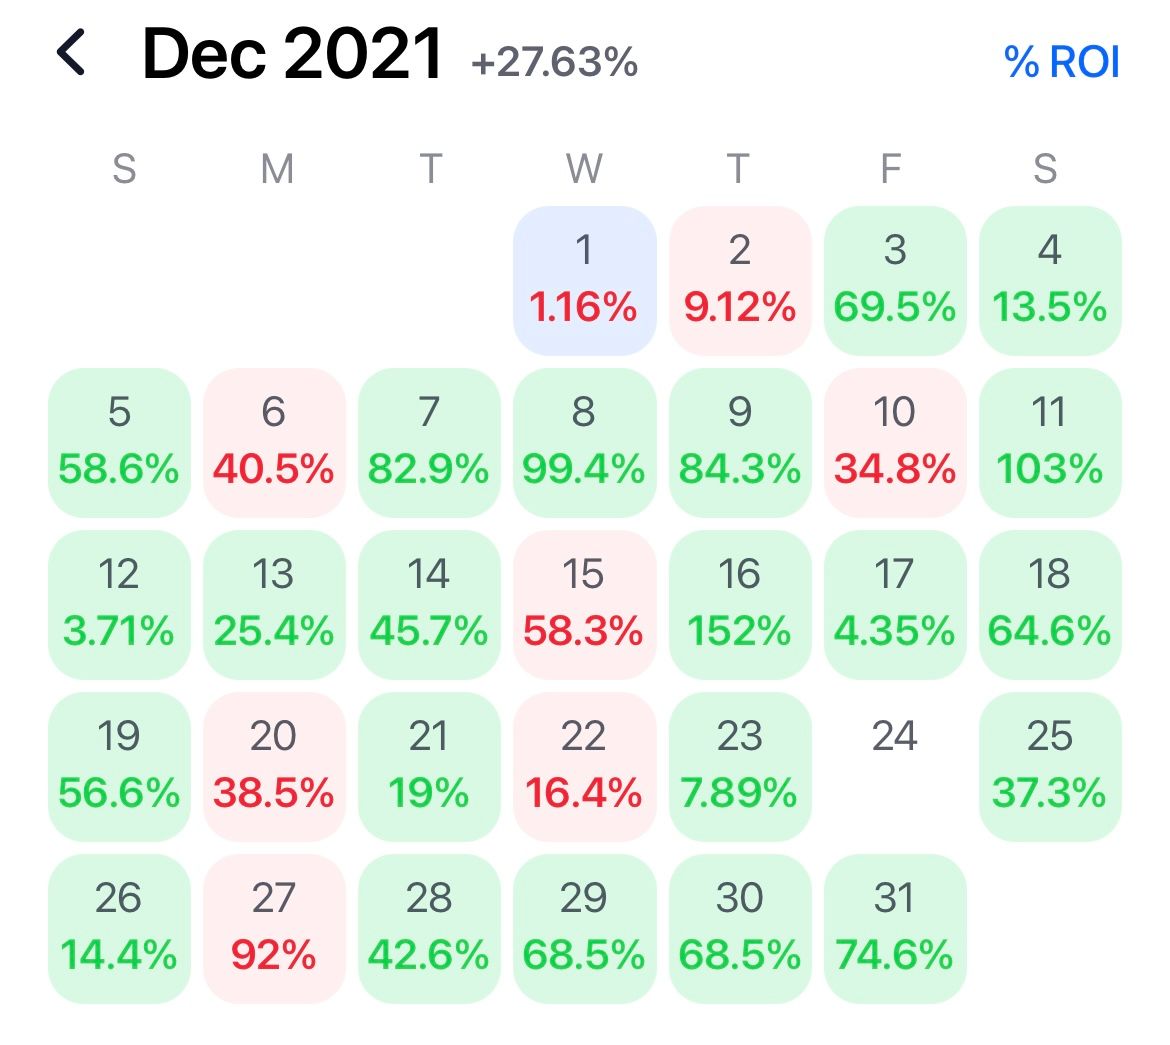This screenshot has width=1170, height=1045.
Task: Select December 2 with 9.12% loss
Action: pos(739,281)
